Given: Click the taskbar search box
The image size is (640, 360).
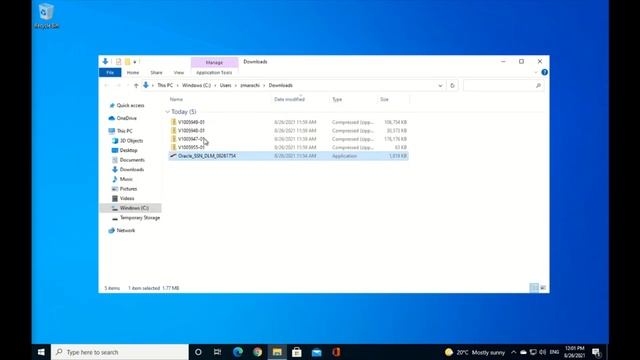Looking at the screenshot, I should tap(120, 352).
